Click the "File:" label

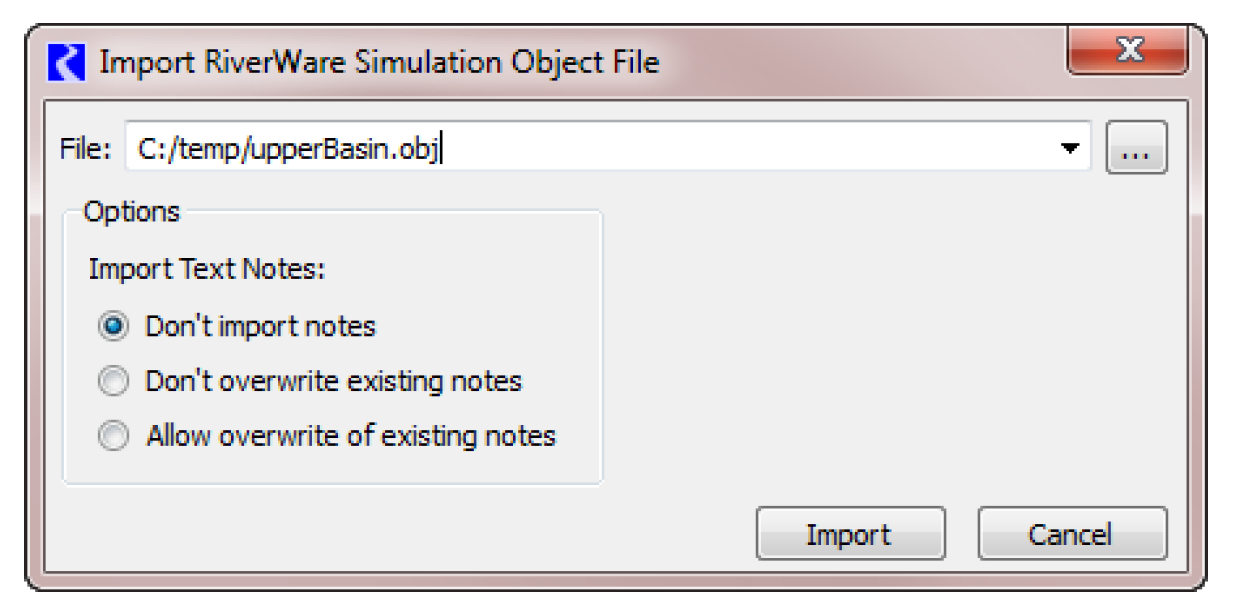click(86, 150)
